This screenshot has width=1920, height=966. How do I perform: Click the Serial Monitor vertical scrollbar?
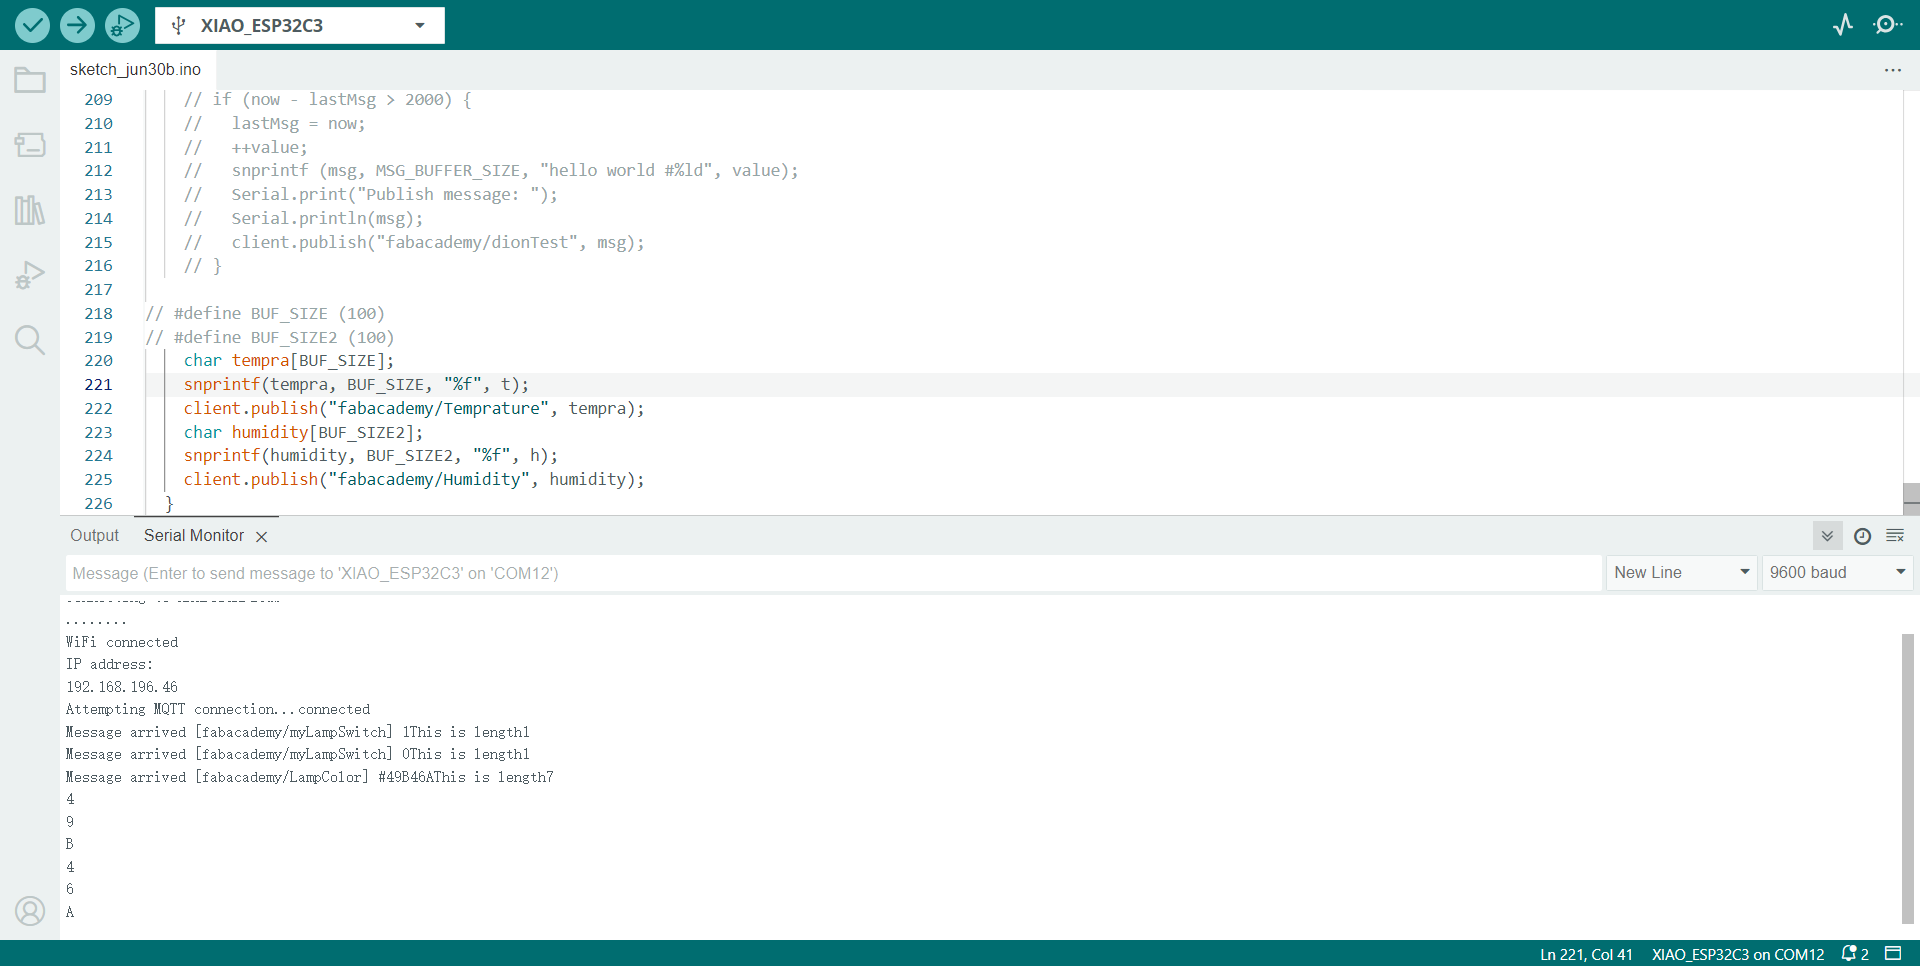click(x=1908, y=778)
